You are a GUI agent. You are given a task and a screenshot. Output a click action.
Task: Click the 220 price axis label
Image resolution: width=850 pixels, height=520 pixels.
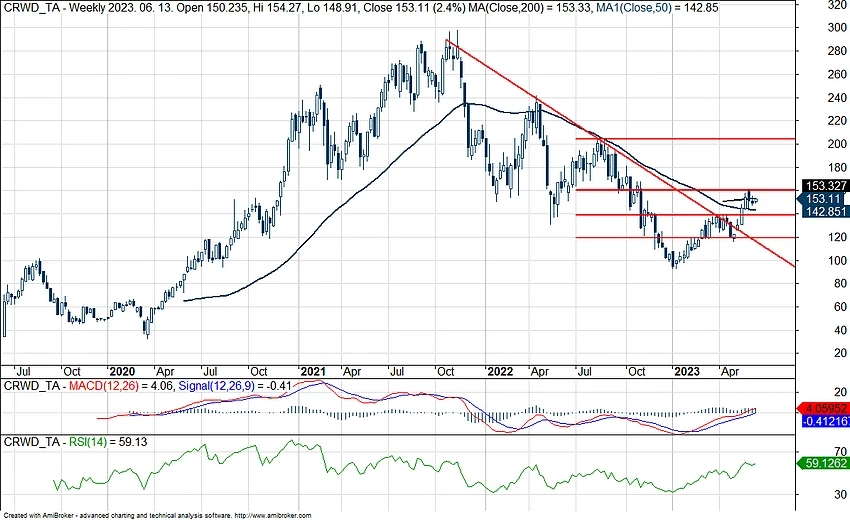pos(838,121)
